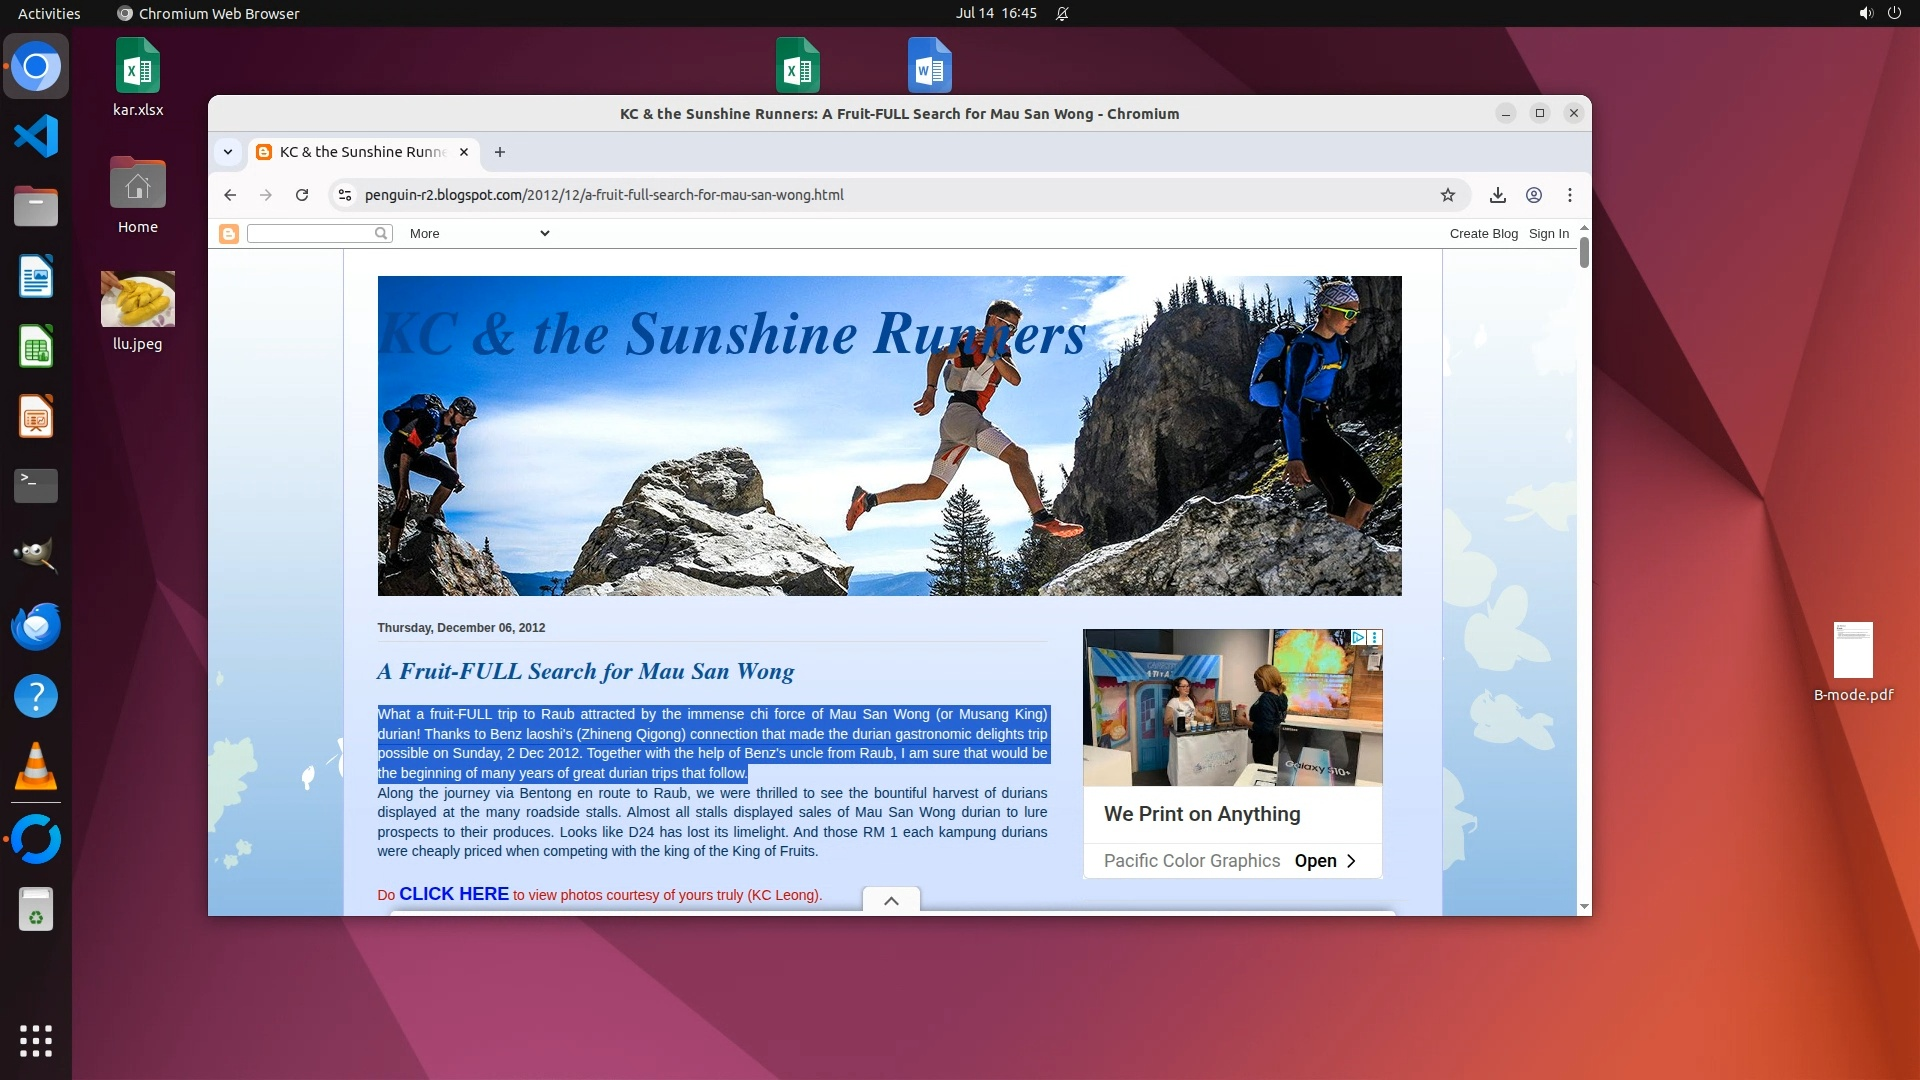Open the Activities menu

(49, 13)
